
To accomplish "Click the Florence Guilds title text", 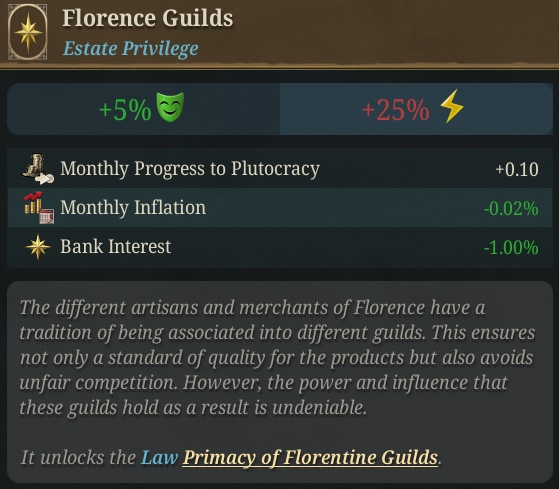I will 148,18.
